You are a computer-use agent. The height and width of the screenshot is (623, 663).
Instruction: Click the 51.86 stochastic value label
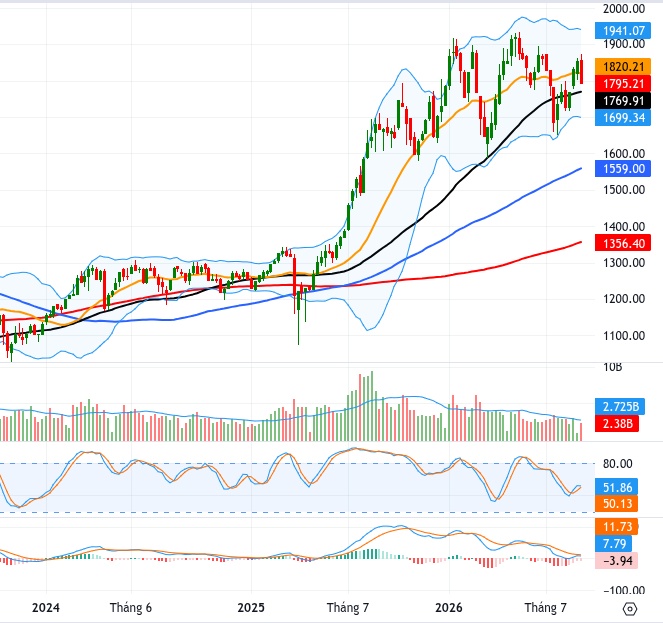[x=616, y=487]
